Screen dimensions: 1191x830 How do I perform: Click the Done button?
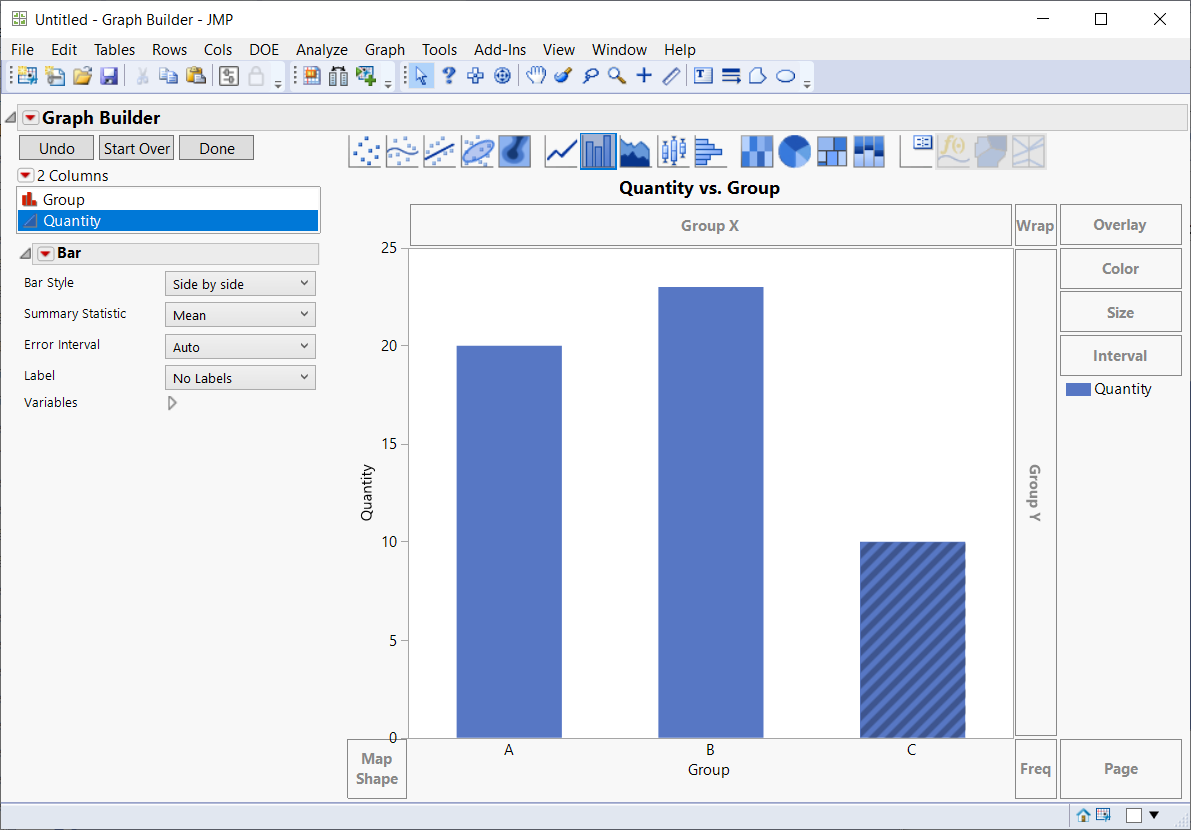click(x=216, y=148)
